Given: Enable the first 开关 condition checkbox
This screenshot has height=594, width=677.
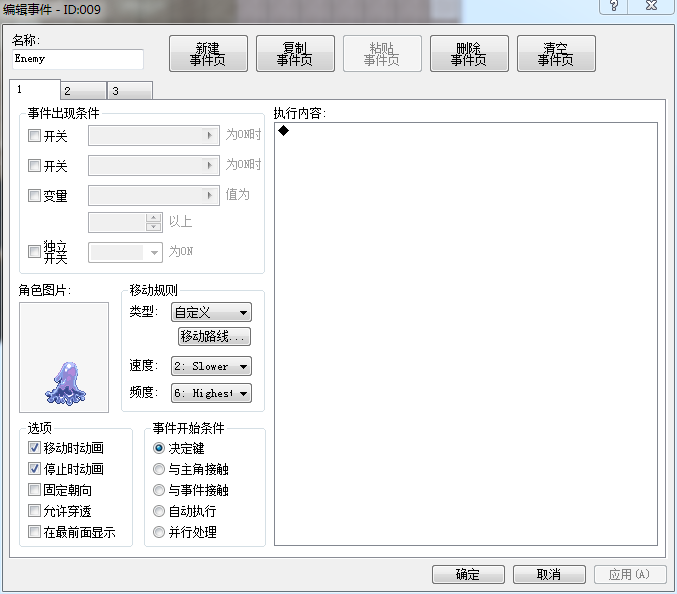Looking at the screenshot, I should click(x=34, y=136).
